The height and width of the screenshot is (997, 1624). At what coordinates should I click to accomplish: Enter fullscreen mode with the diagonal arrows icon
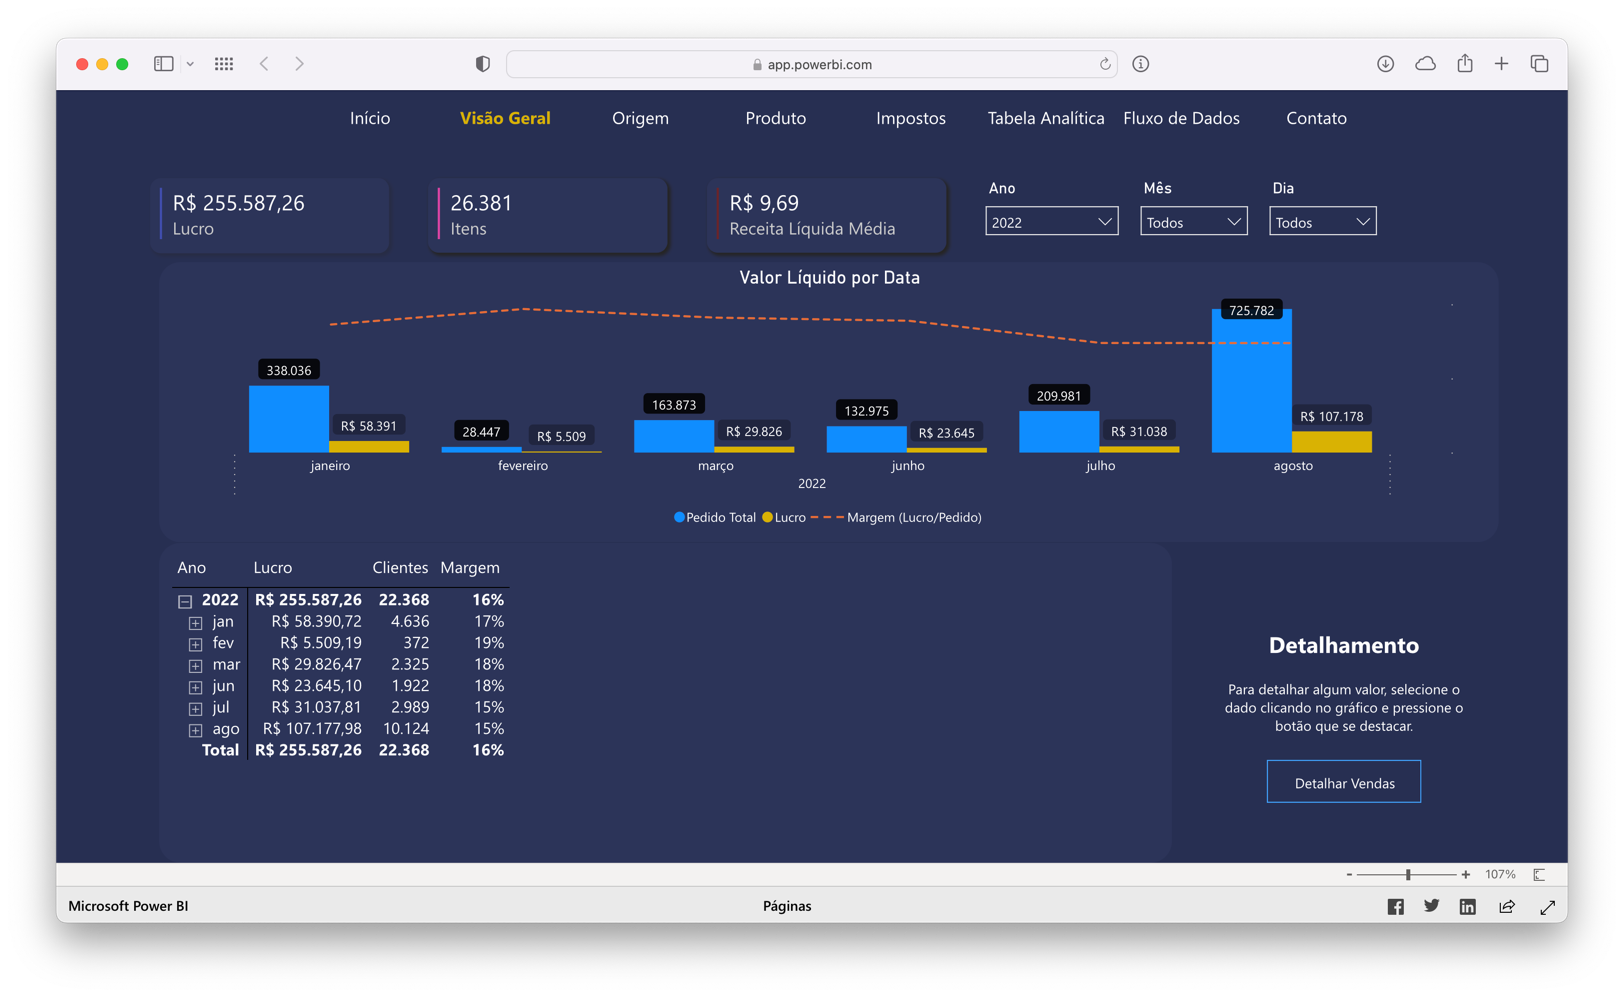tap(1548, 906)
